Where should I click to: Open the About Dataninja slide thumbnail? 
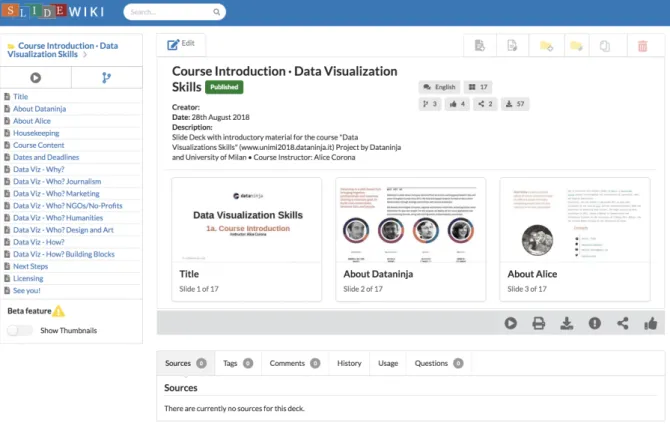(x=411, y=239)
